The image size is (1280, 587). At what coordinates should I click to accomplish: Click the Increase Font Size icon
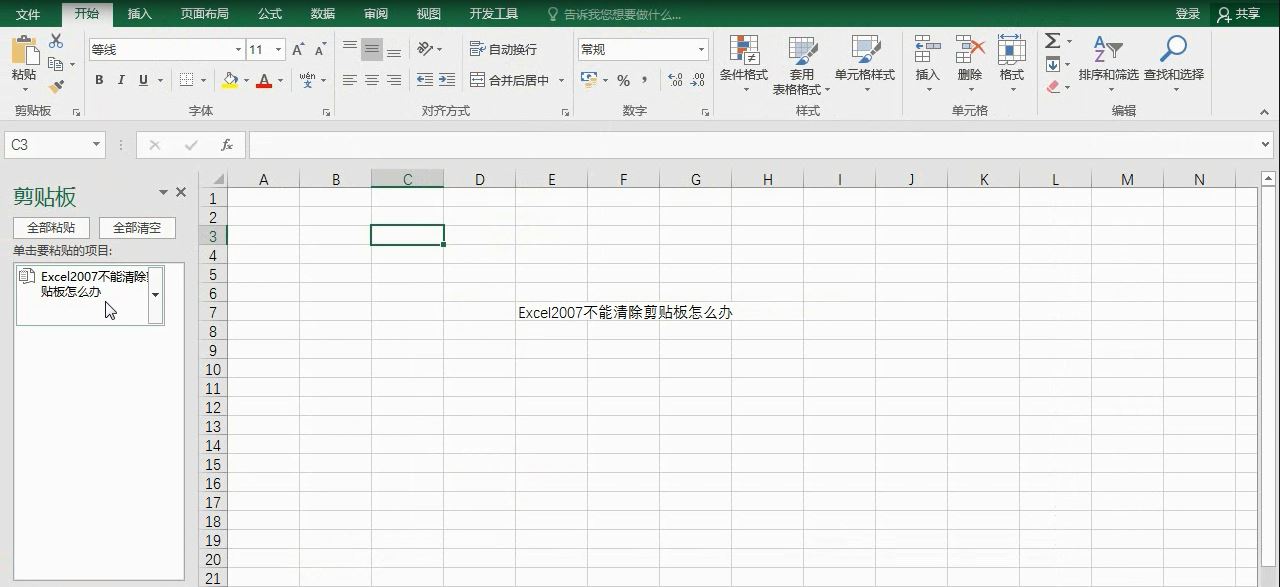pos(298,50)
